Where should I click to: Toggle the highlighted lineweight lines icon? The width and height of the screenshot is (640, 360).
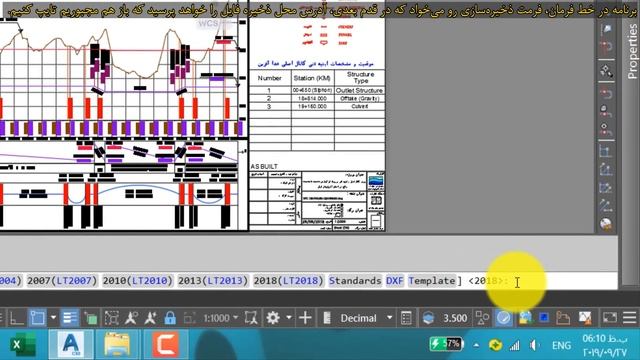click(x=70, y=318)
